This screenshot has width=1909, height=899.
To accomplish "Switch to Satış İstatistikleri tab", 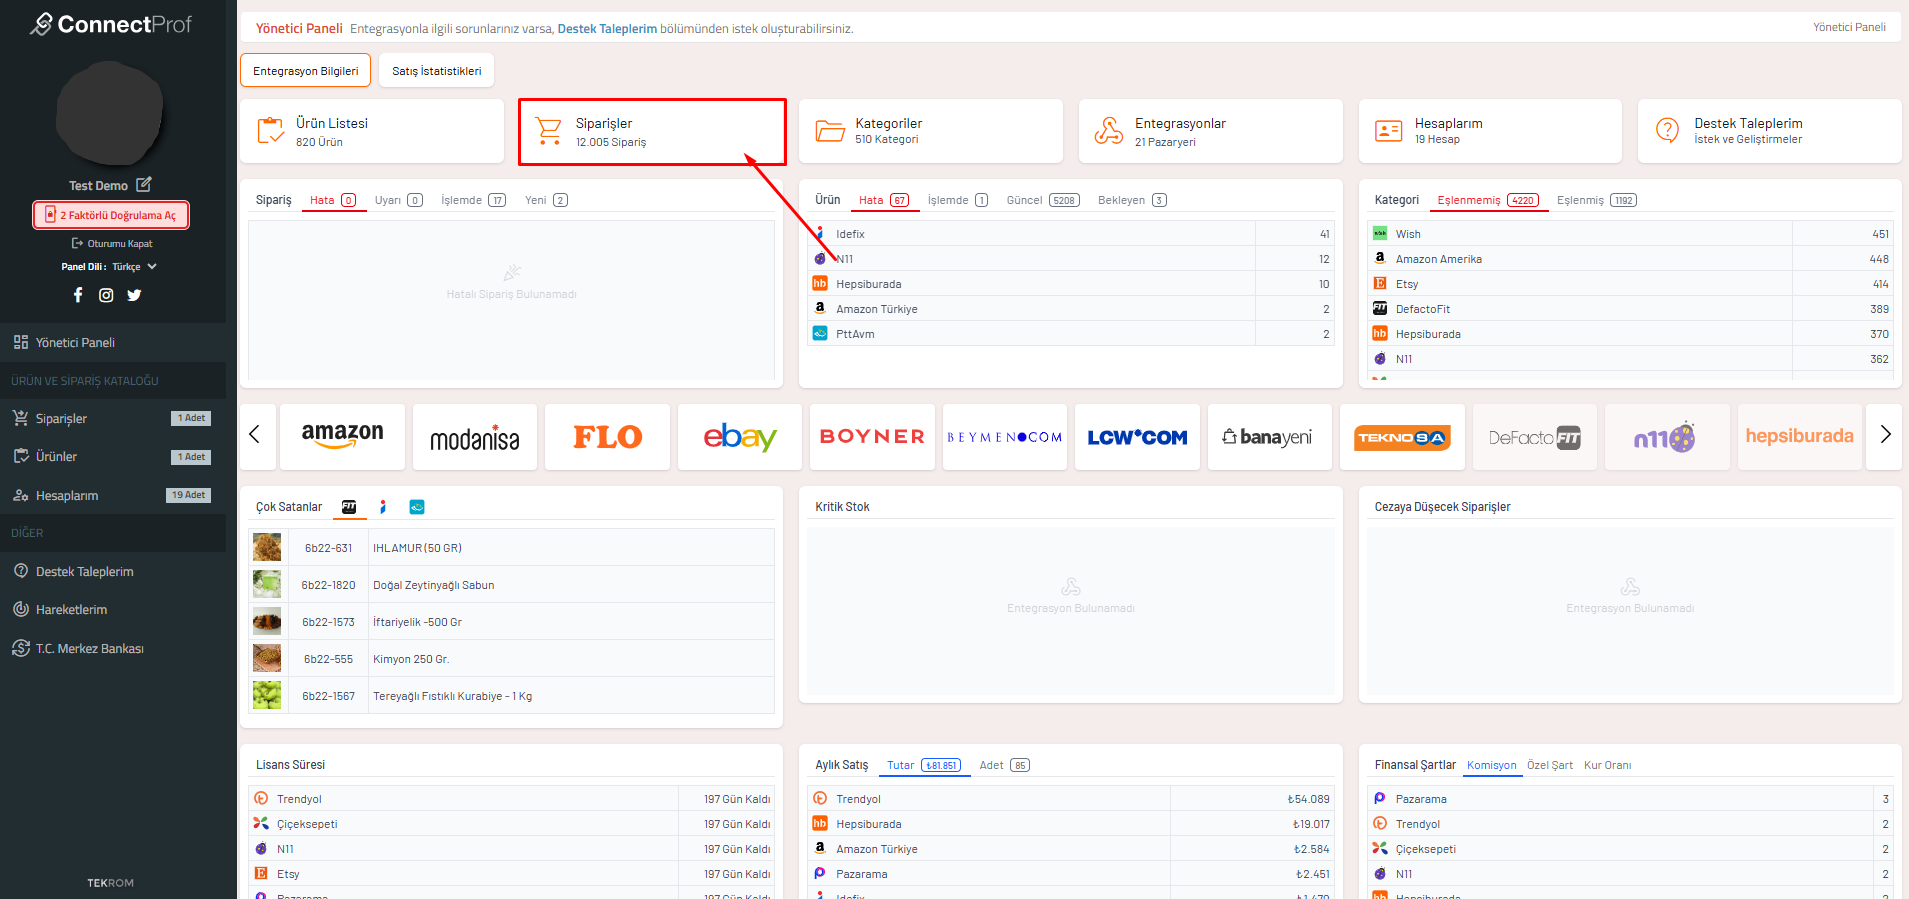I will (436, 71).
